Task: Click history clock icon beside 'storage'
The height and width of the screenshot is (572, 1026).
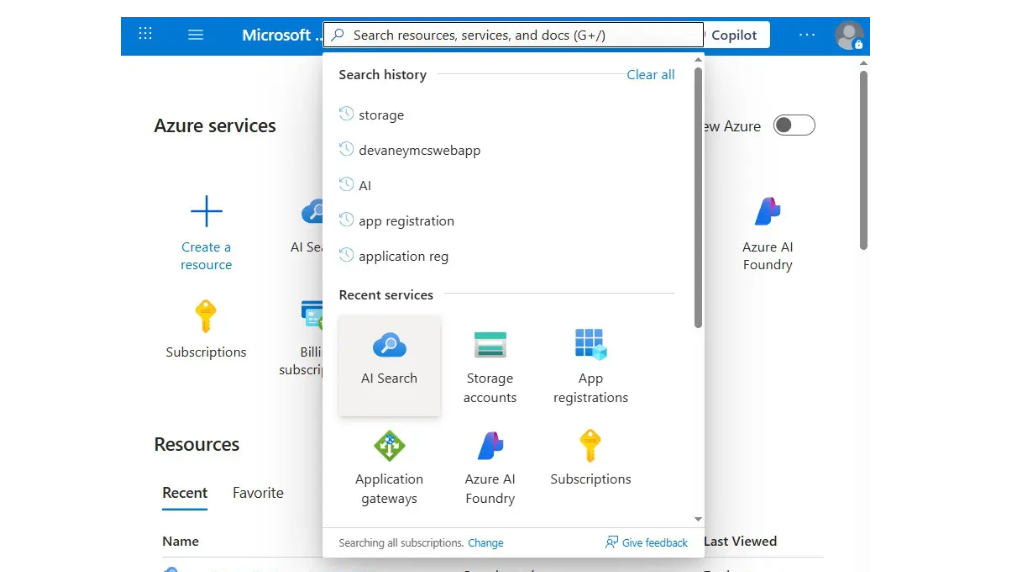Action: click(346, 114)
